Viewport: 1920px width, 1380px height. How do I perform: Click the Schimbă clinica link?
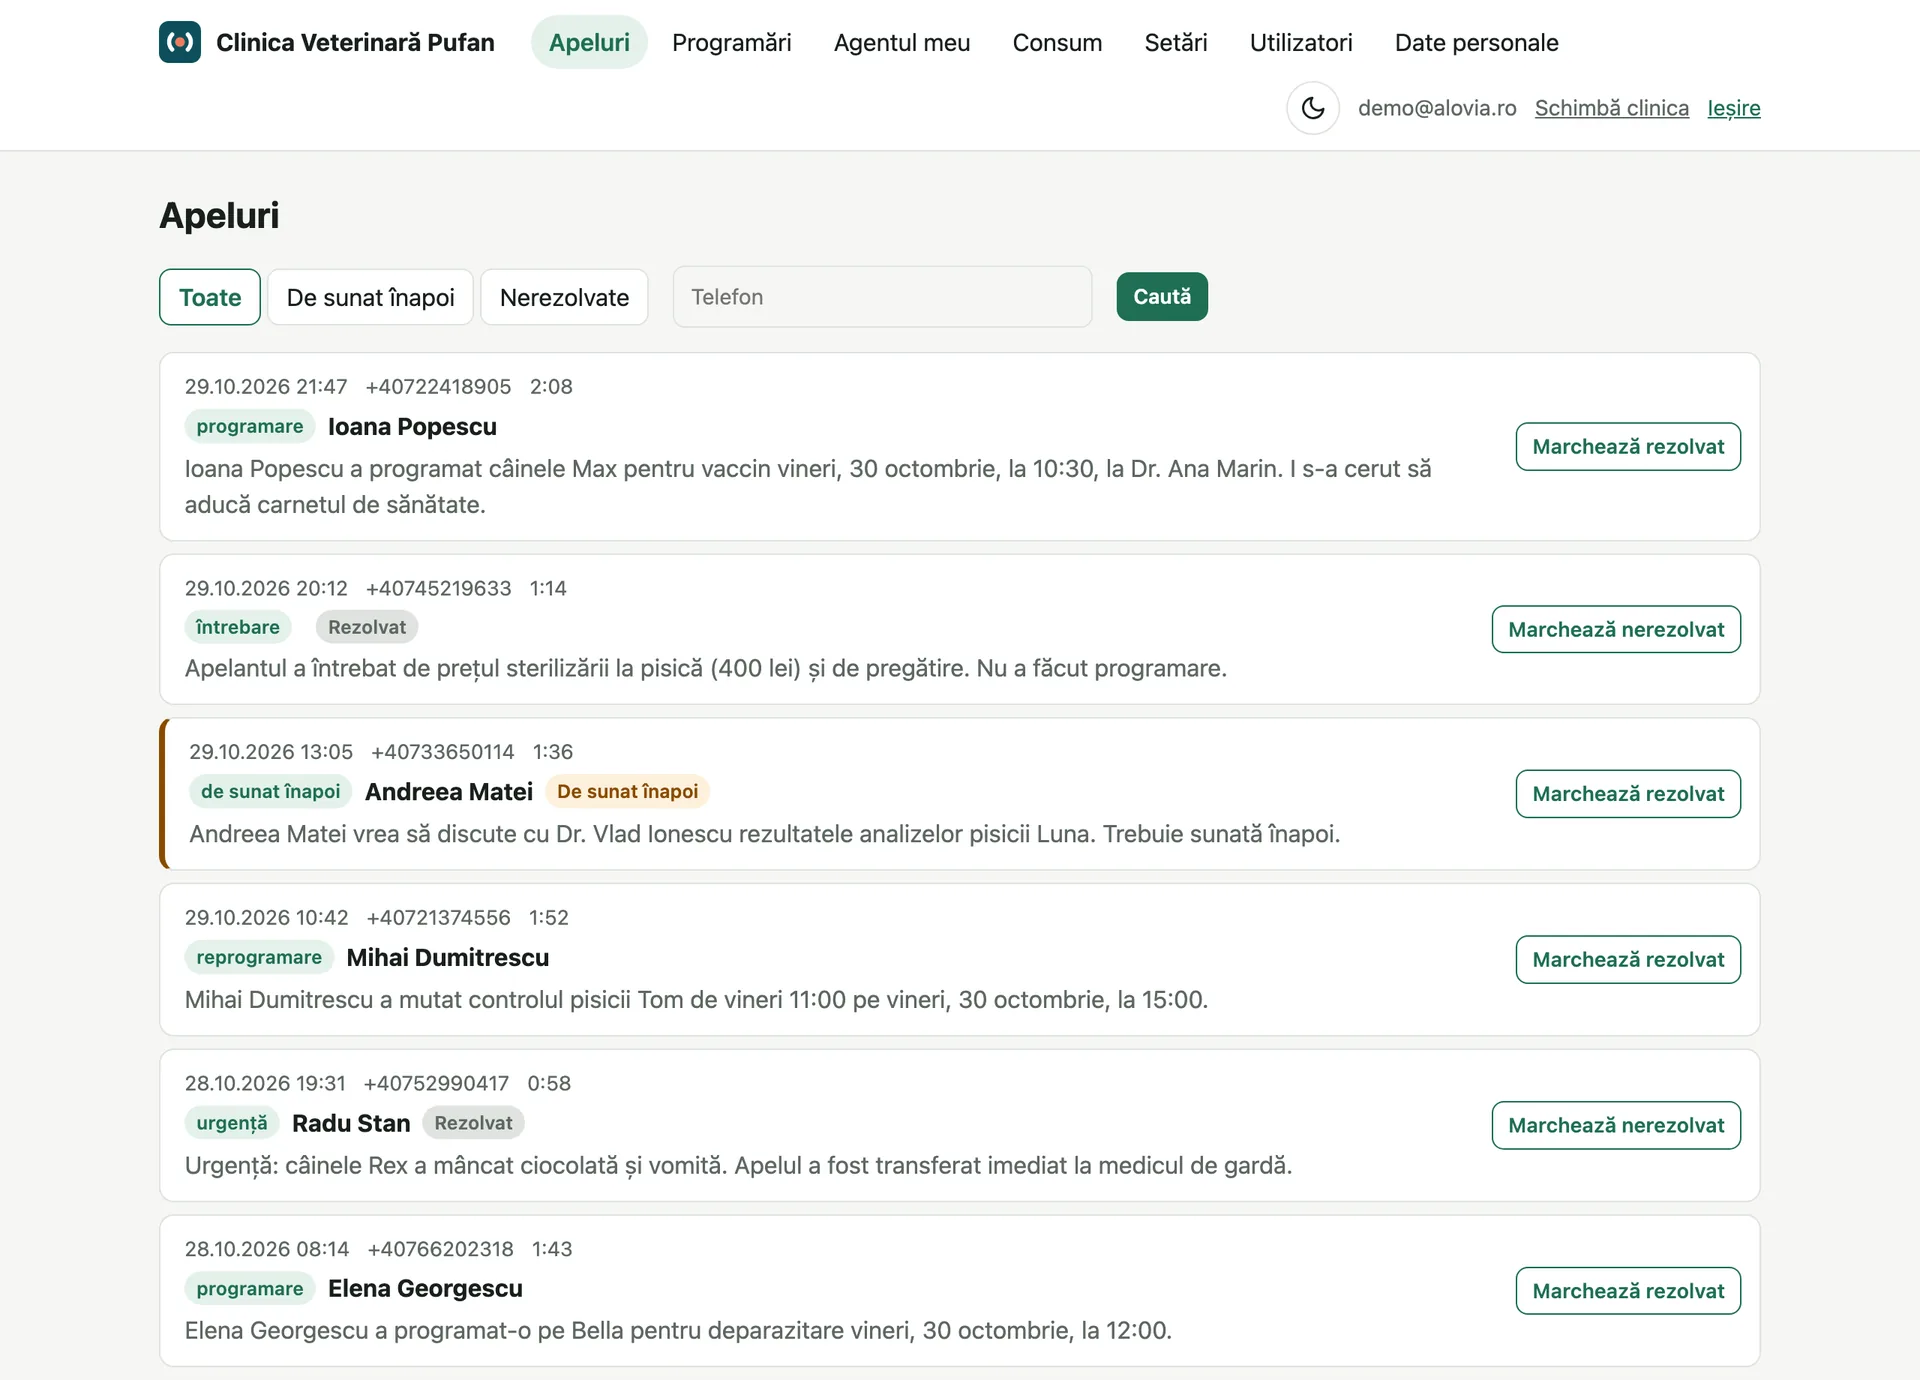pos(1611,108)
